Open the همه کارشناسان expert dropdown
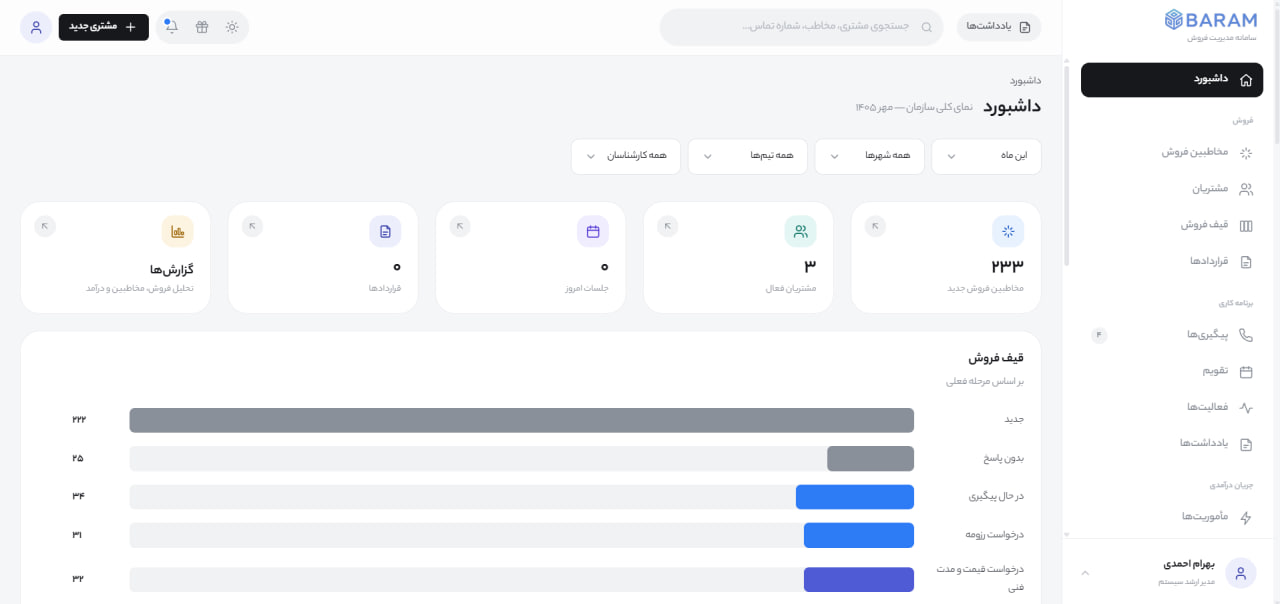 pos(626,156)
